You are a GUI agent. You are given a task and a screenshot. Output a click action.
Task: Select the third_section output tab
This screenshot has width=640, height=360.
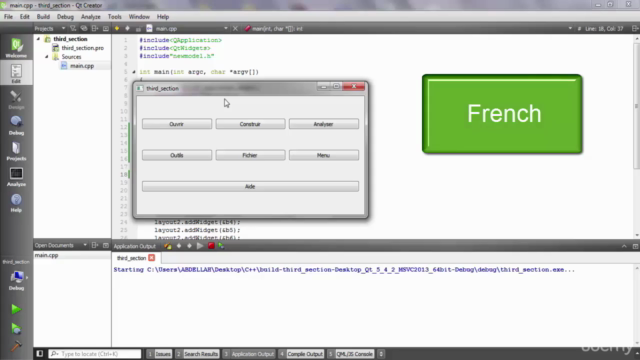pyautogui.click(x=131, y=258)
